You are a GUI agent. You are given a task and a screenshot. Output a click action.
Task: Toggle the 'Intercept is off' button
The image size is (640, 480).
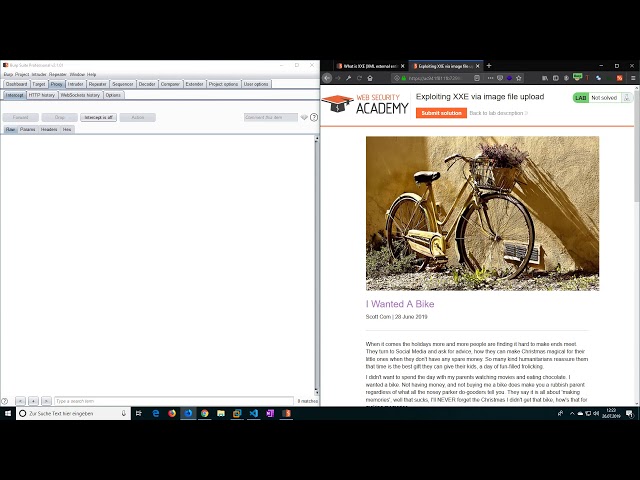click(x=98, y=118)
